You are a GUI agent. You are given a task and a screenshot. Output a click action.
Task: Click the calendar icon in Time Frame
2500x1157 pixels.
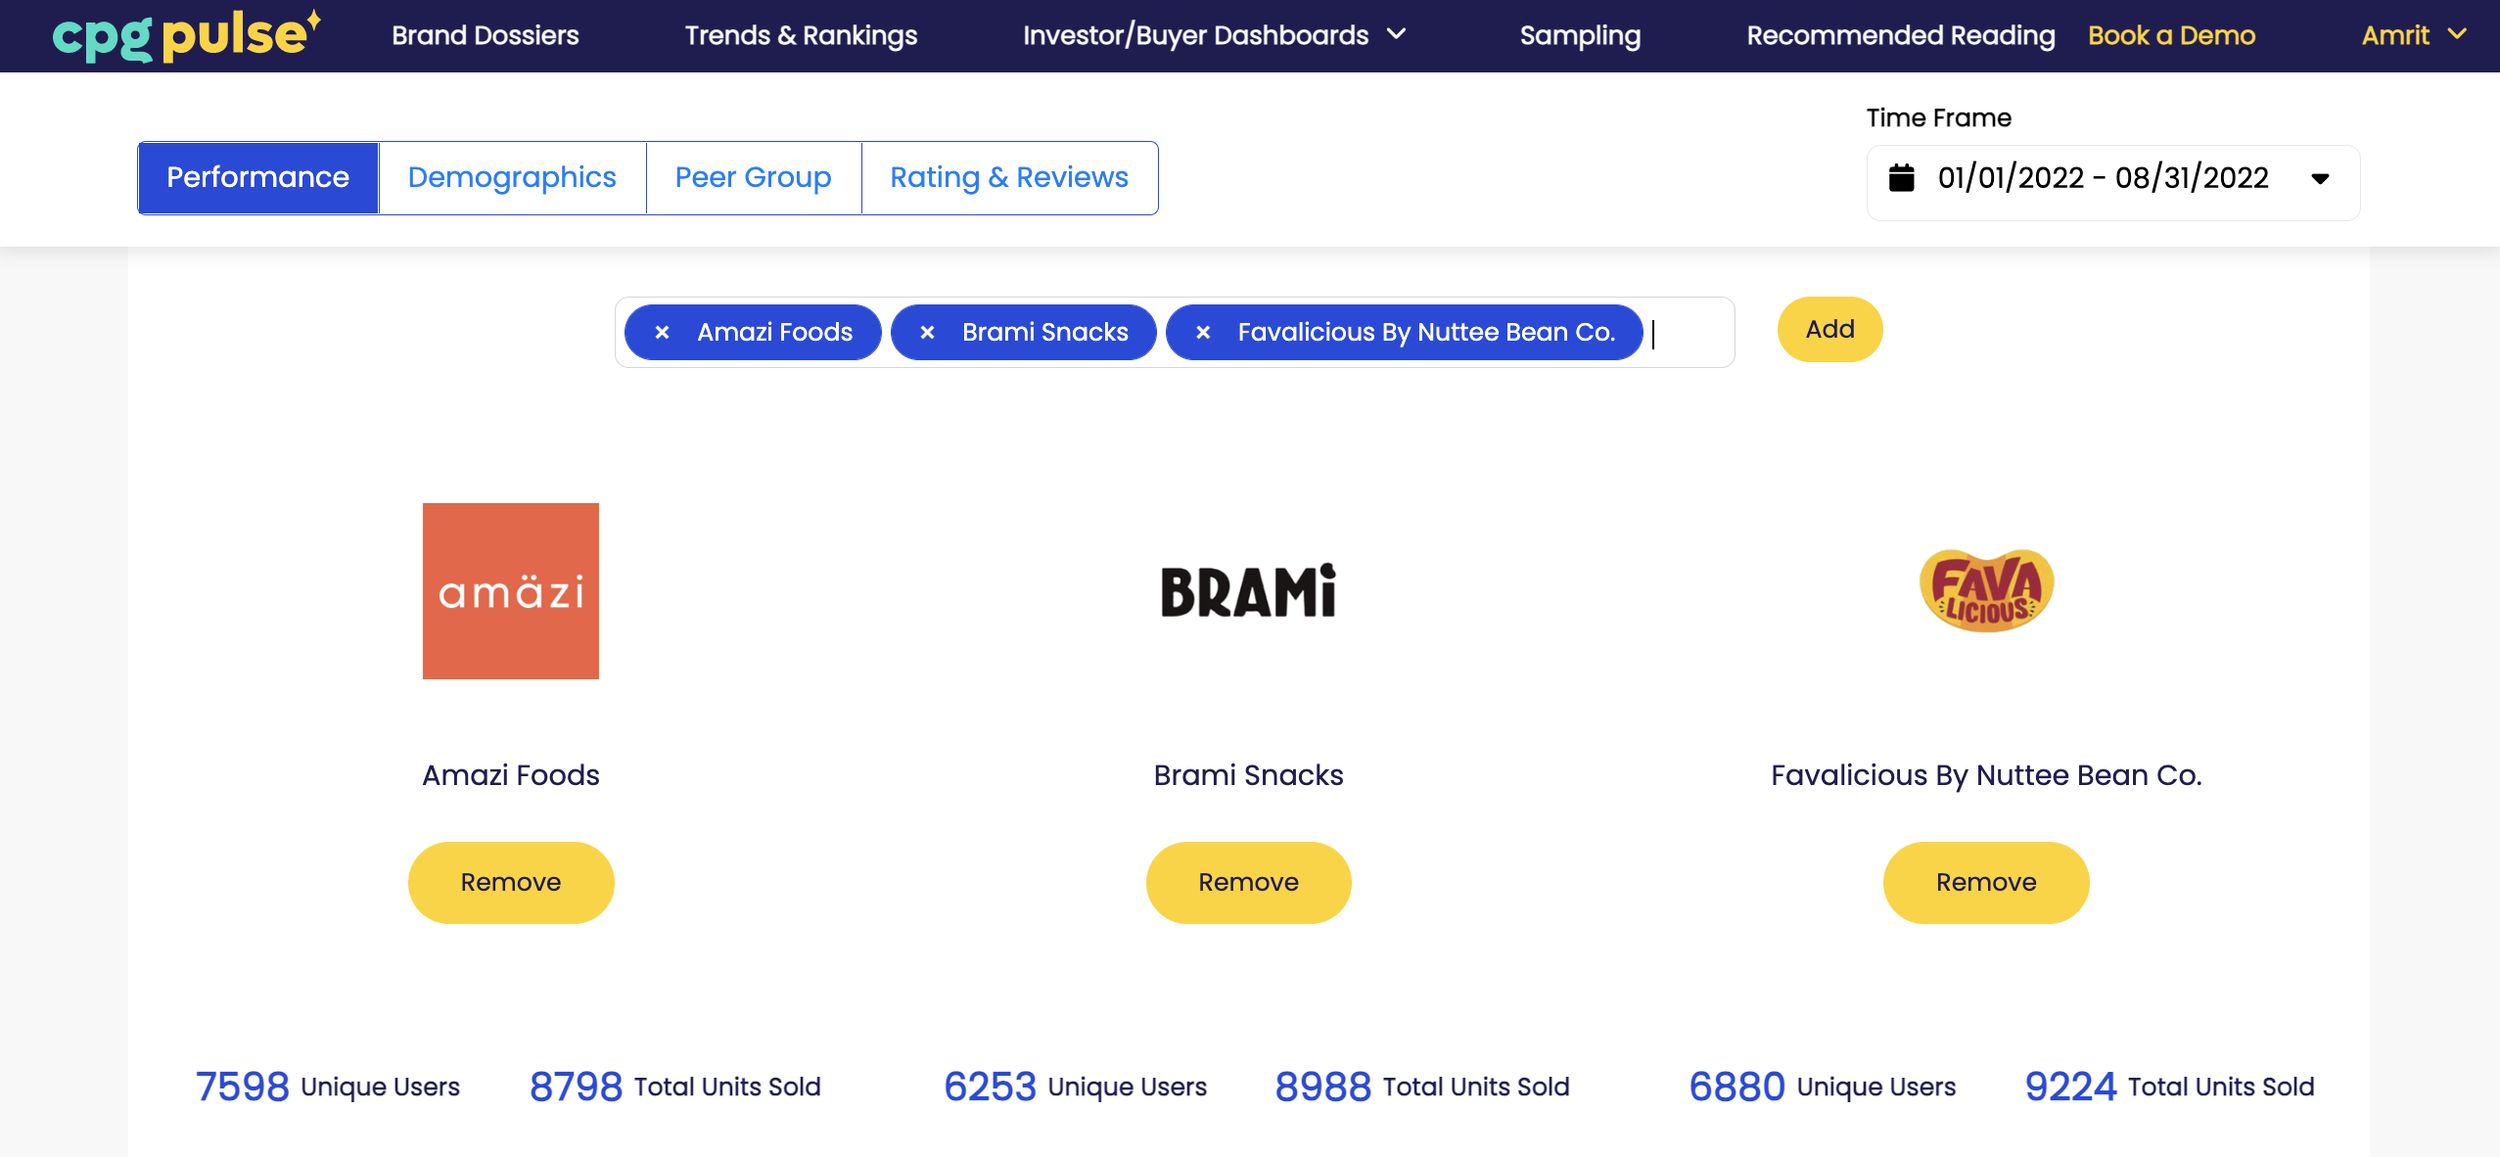tap(1901, 178)
